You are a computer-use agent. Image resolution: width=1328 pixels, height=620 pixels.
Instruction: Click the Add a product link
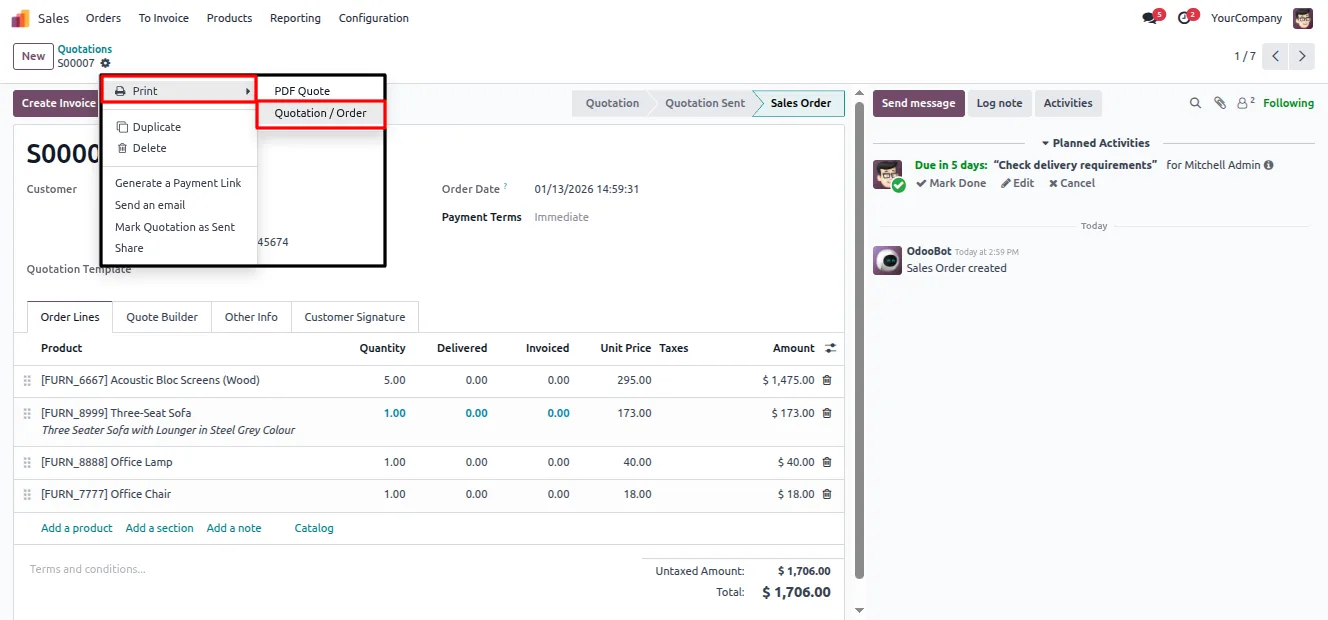[x=77, y=528]
